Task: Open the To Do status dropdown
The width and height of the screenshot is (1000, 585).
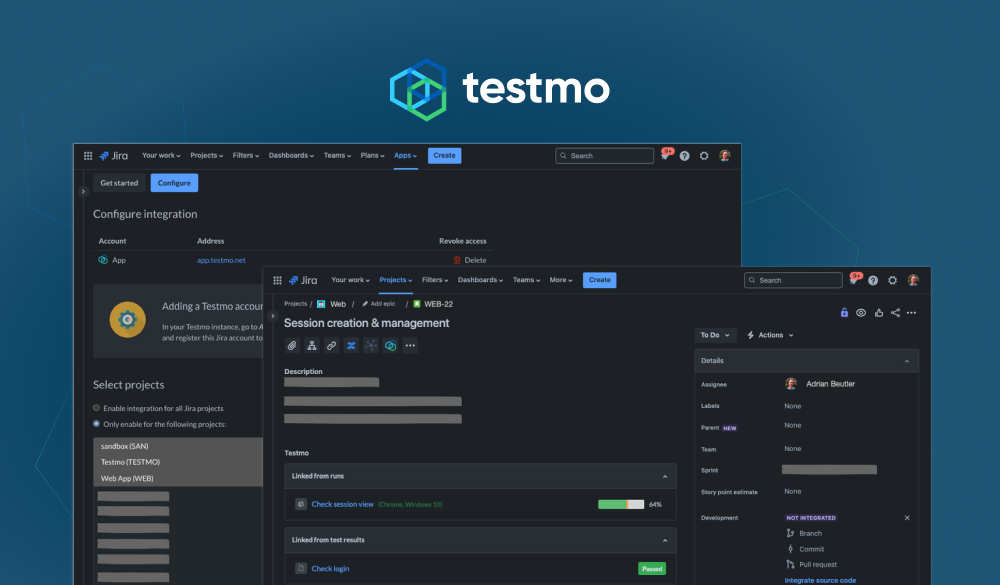Action: tap(715, 335)
